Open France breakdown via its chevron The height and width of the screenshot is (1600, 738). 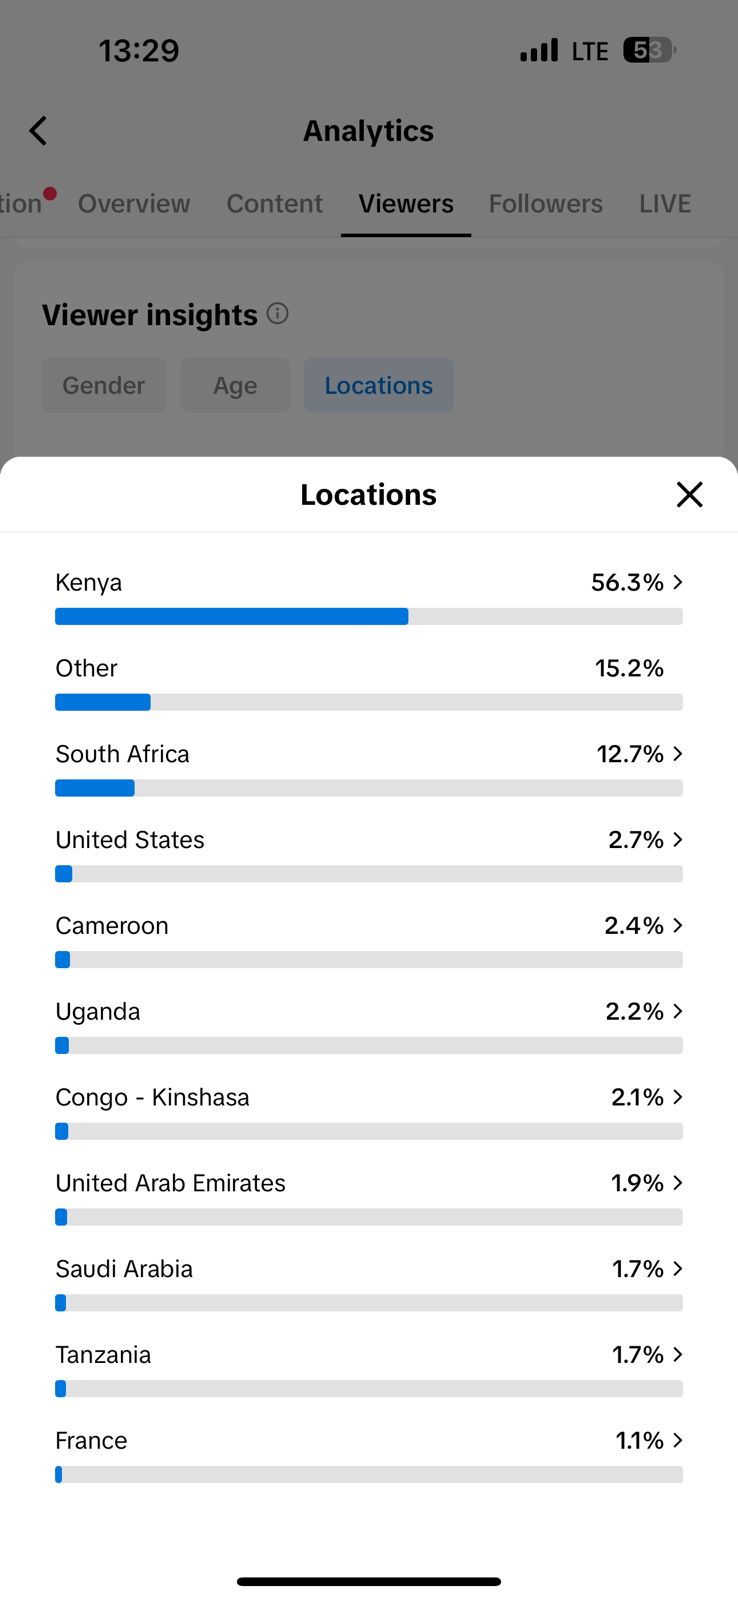tap(678, 1440)
